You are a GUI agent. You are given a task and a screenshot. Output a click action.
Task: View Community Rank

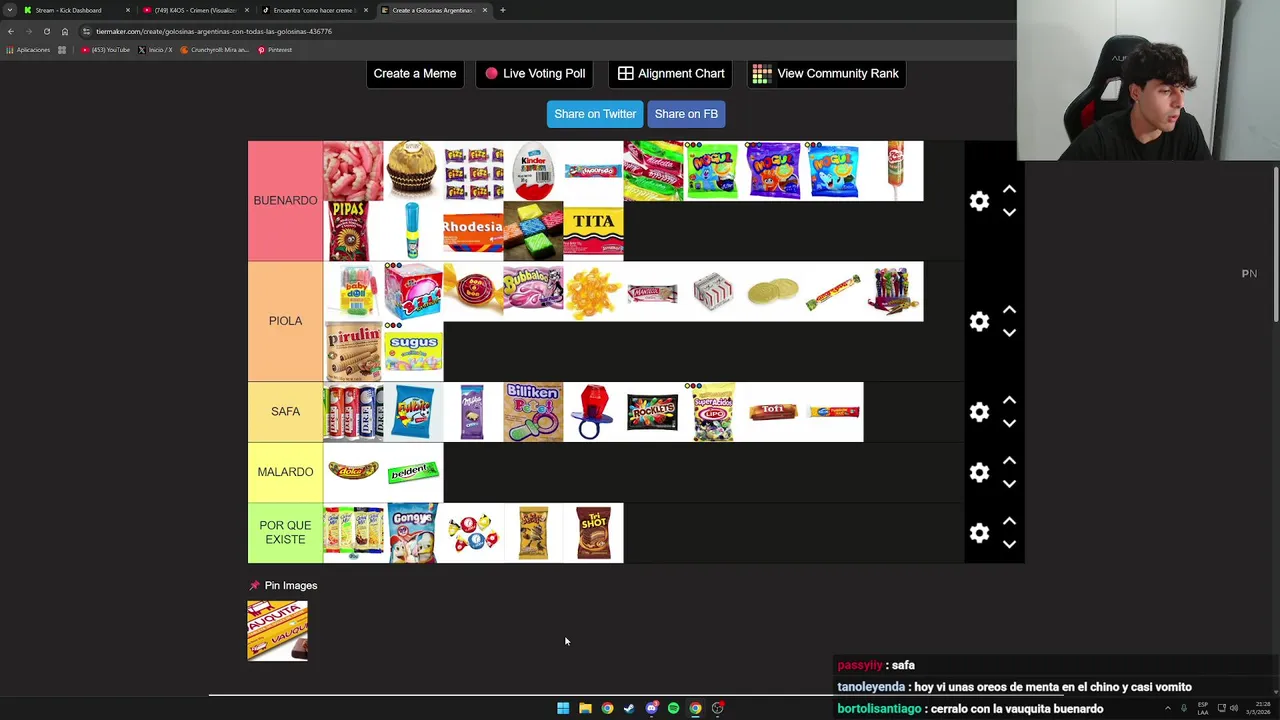(826, 73)
